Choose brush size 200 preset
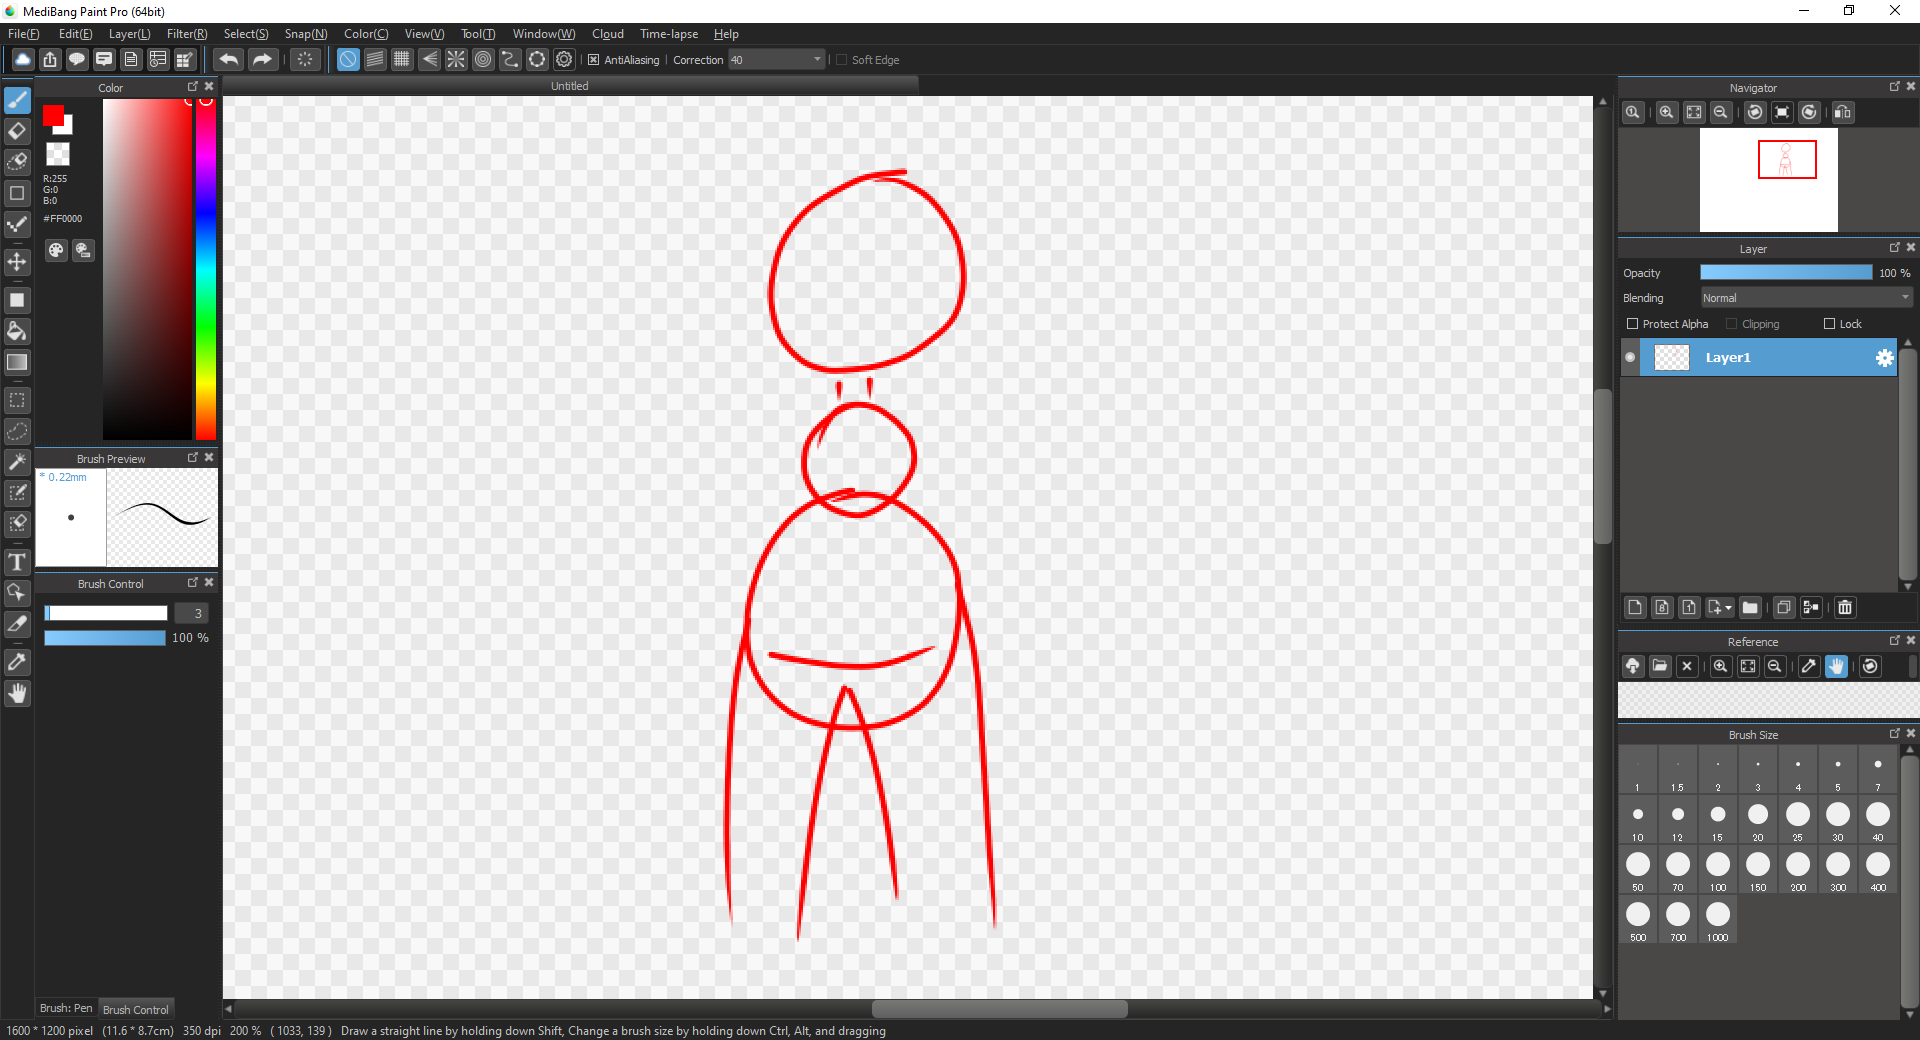Image resolution: width=1920 pixels, height=1040 pixels. [1798, 870]
